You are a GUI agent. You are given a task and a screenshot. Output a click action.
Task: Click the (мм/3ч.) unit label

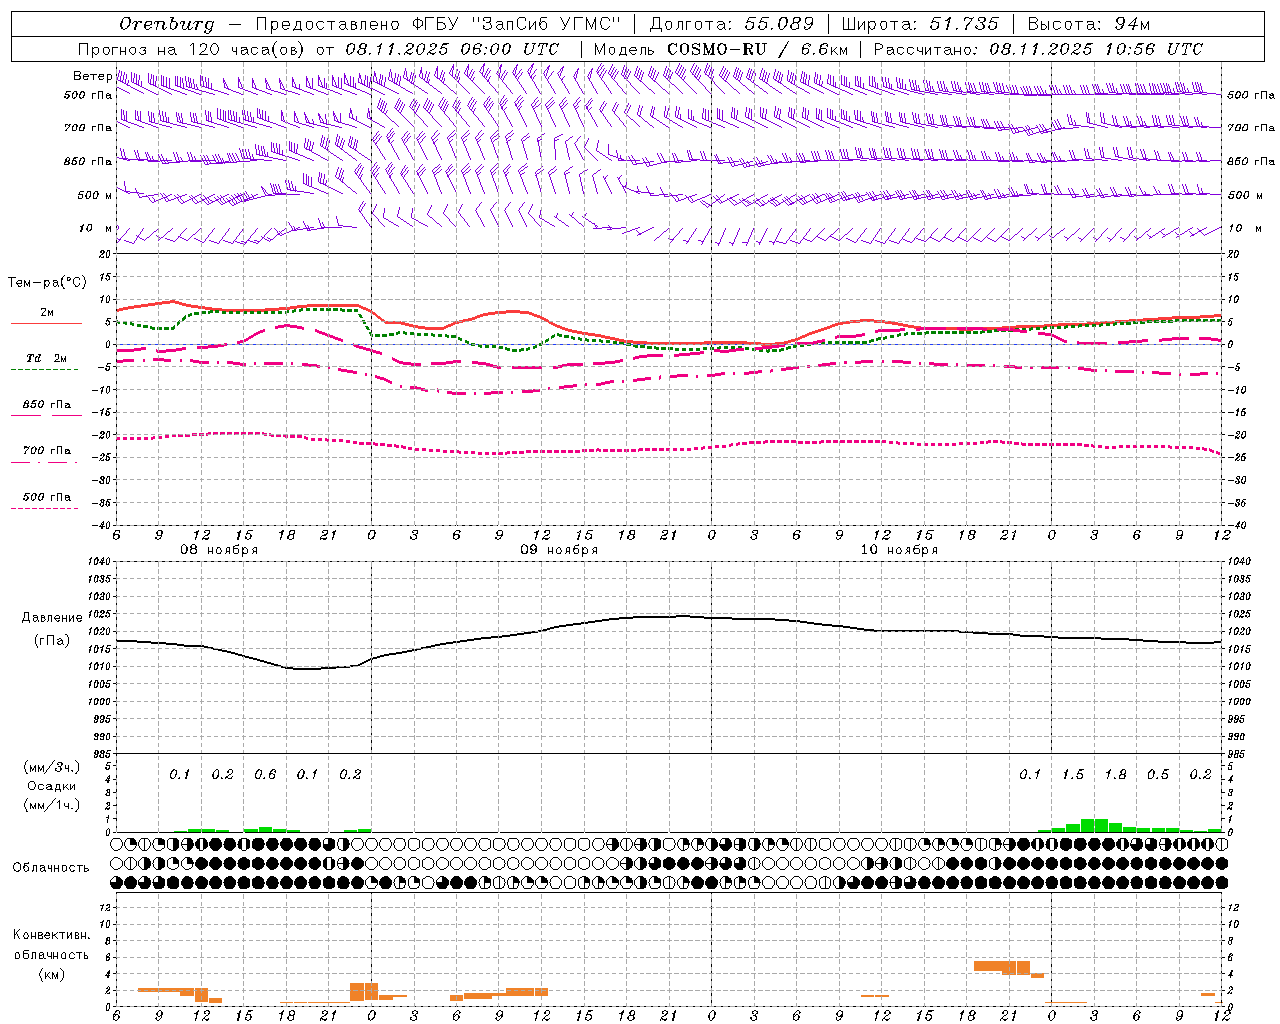[x=51, y=767]
